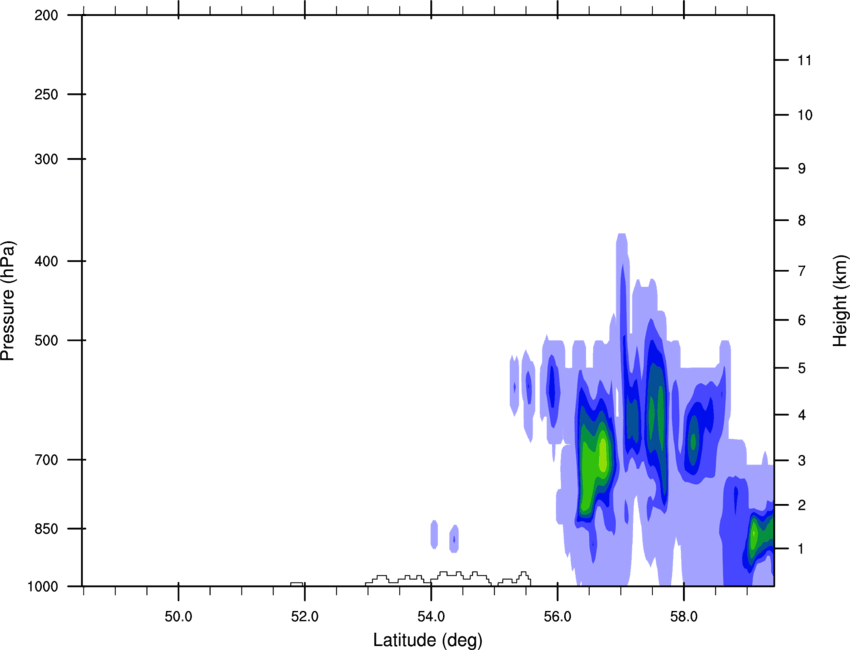Click the 300 pressure tick label

pos(46,159)
